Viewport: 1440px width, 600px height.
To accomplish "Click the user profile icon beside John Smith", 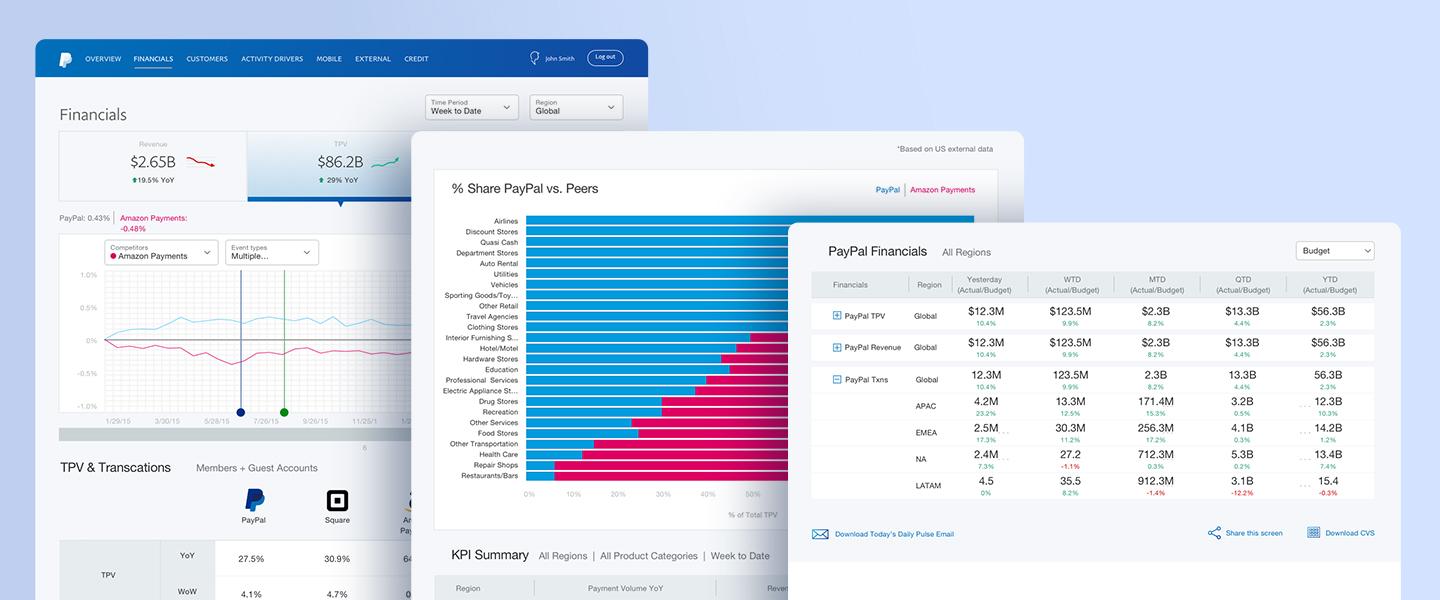I will (x=534, y=58).
